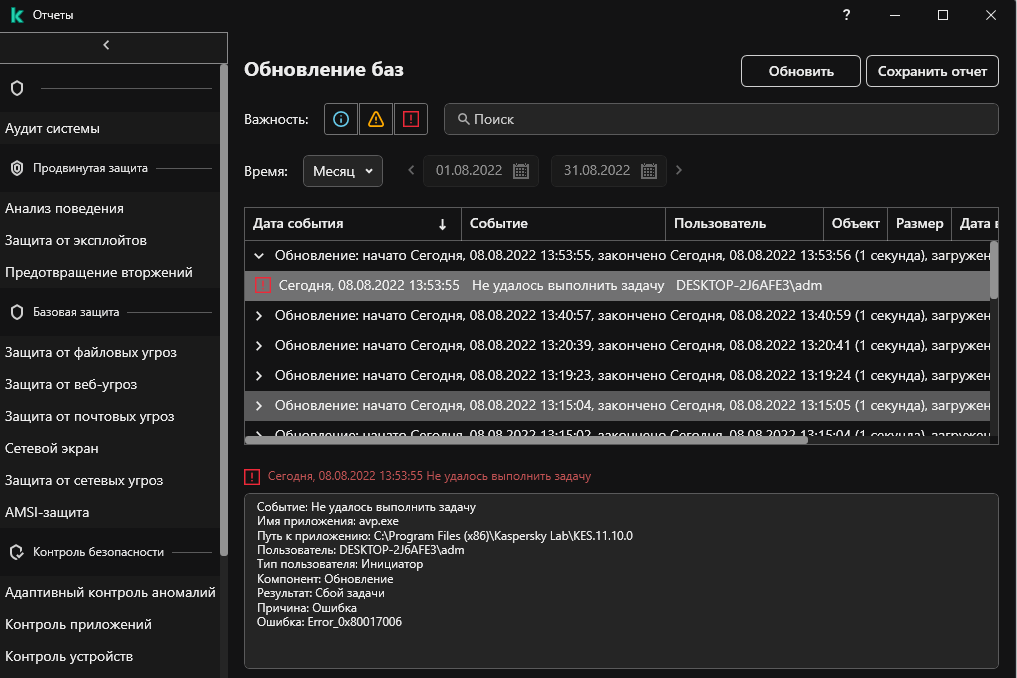The image size is (1017, 678).
Task: Toggle the informational importance filter
Action: [x=341, y=119]
